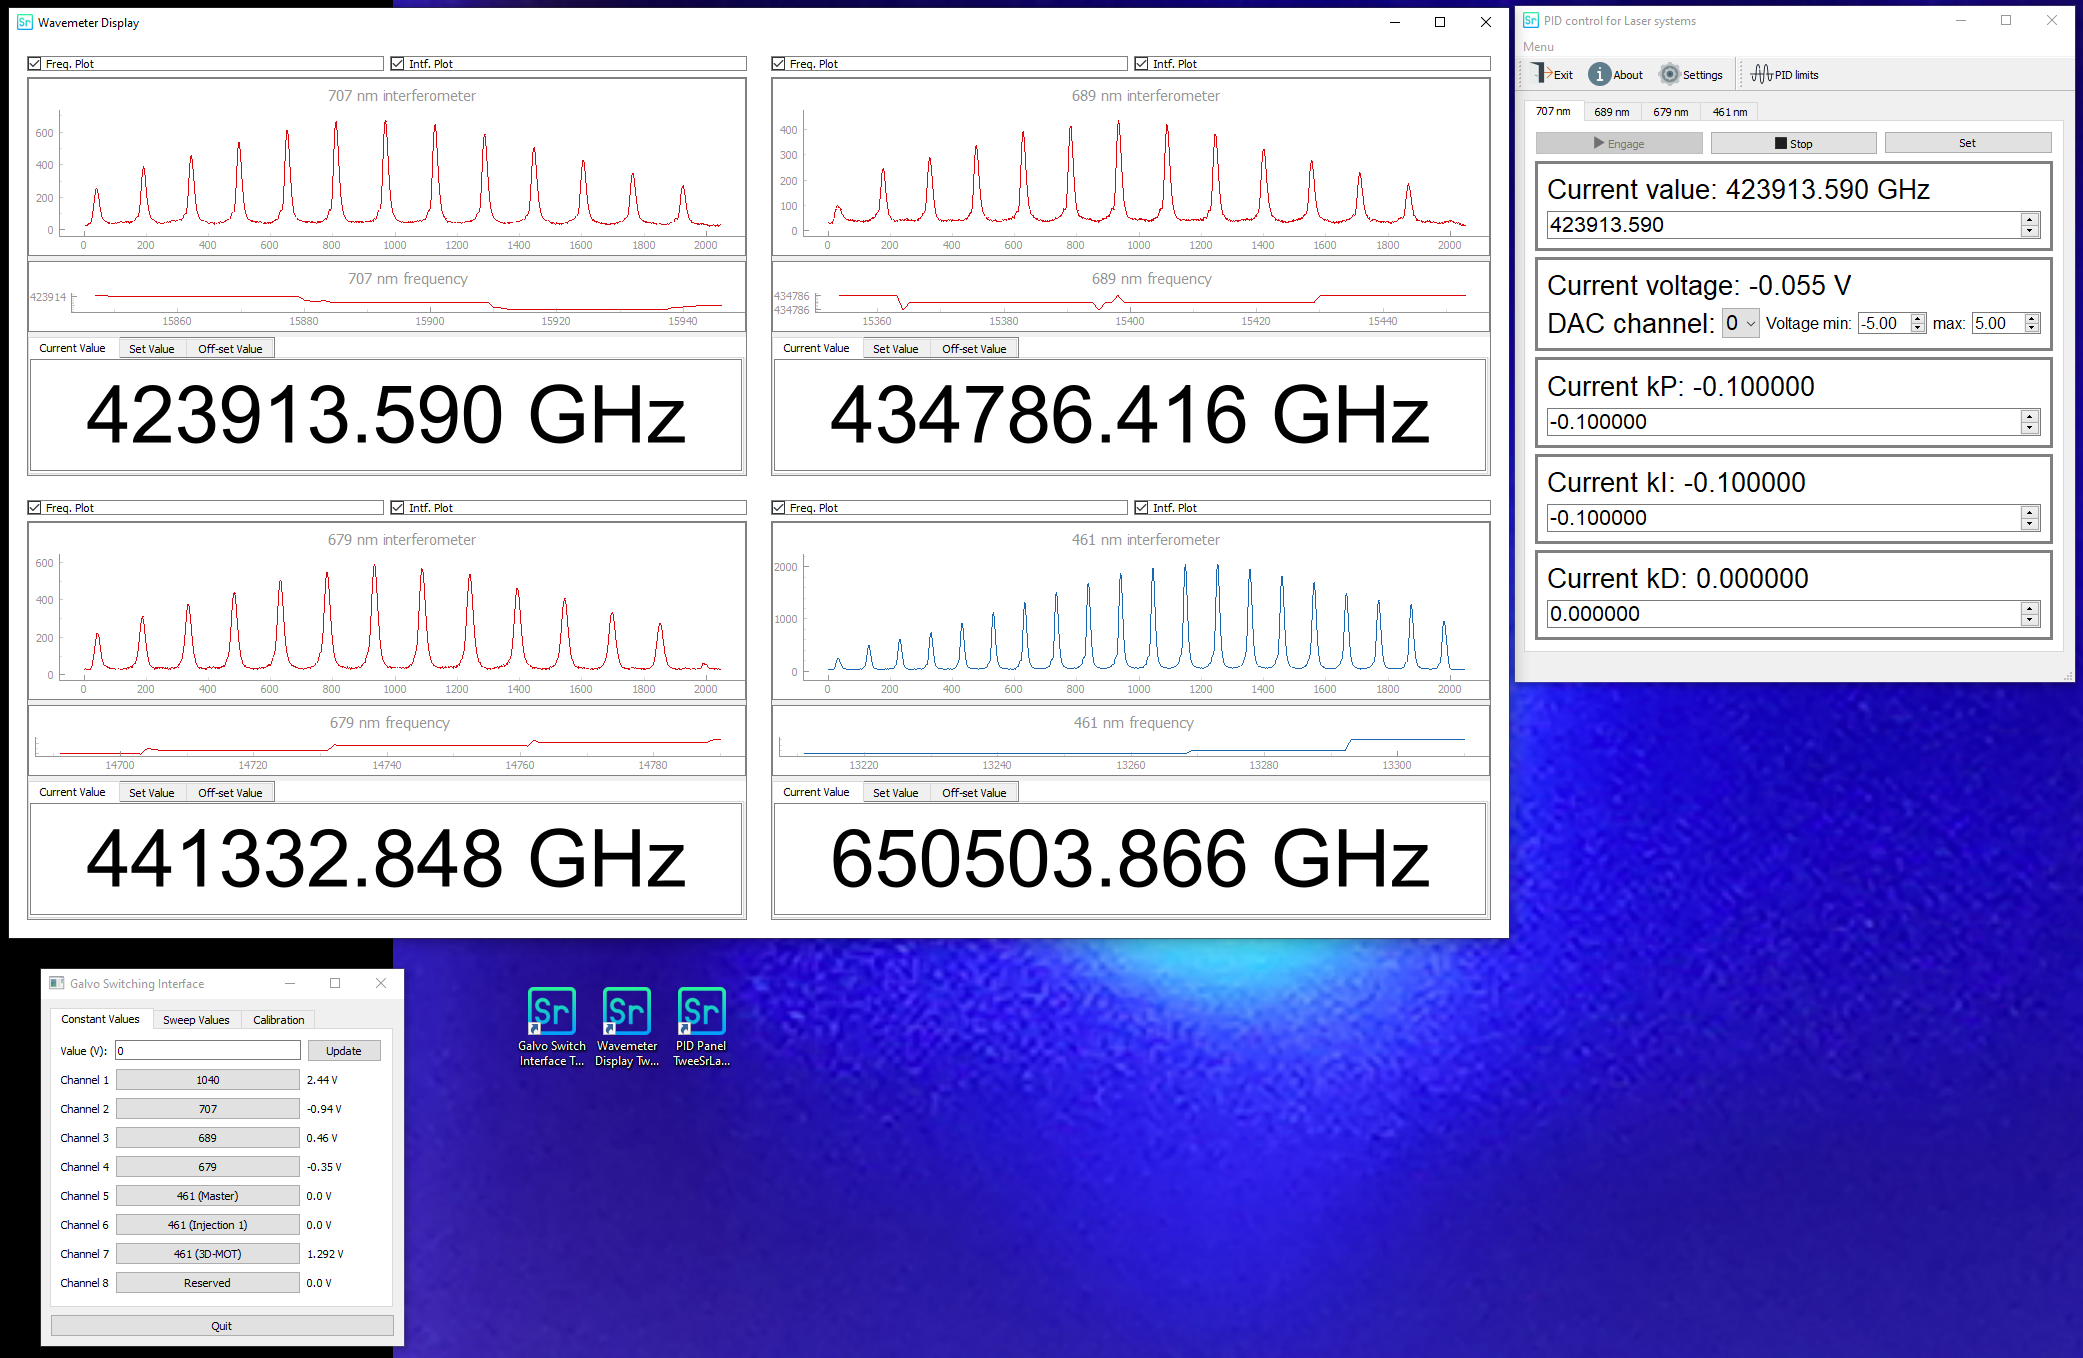
Task: Click the Stop button in PID control
Action: pyautogui.click(x=1793, y=143)
